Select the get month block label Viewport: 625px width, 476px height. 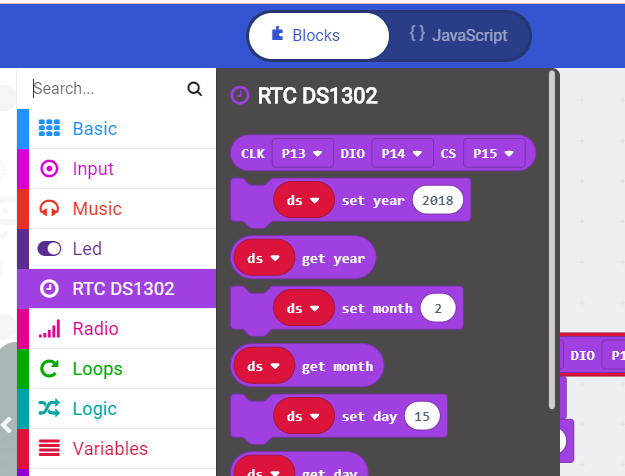tap(337, 366)
